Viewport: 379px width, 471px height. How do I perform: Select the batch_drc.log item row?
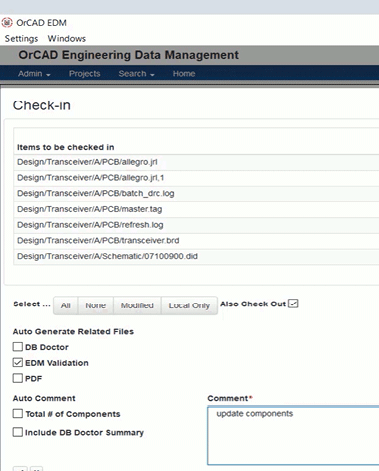point(196,194)
